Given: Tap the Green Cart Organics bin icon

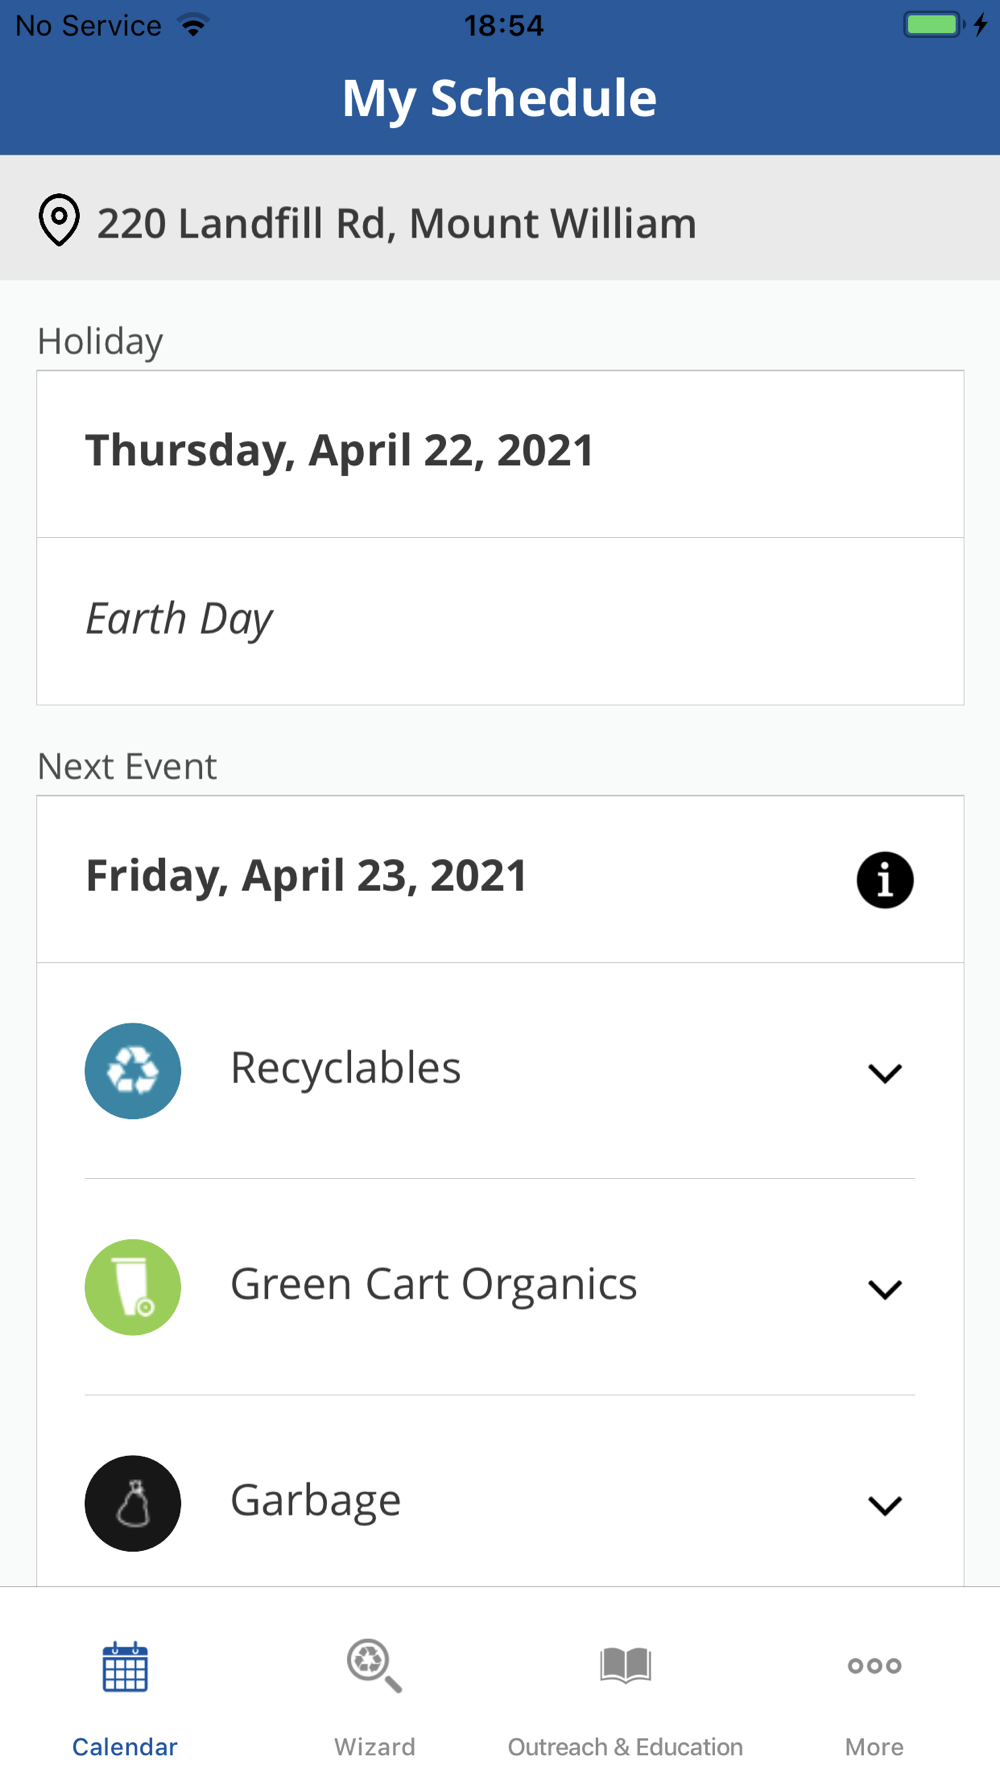Looking at the screenshot, I should [x=133, y=1287].
